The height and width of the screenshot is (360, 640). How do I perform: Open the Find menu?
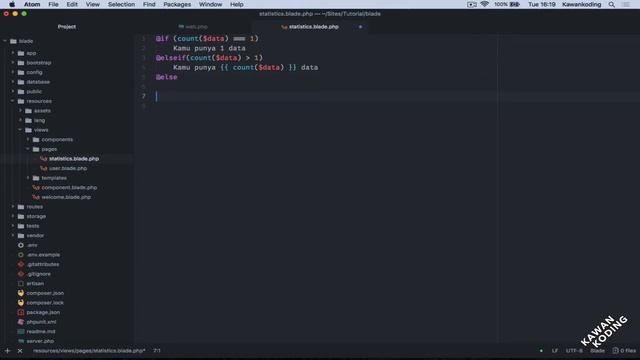pyautogui.click(x=149, y=4)
